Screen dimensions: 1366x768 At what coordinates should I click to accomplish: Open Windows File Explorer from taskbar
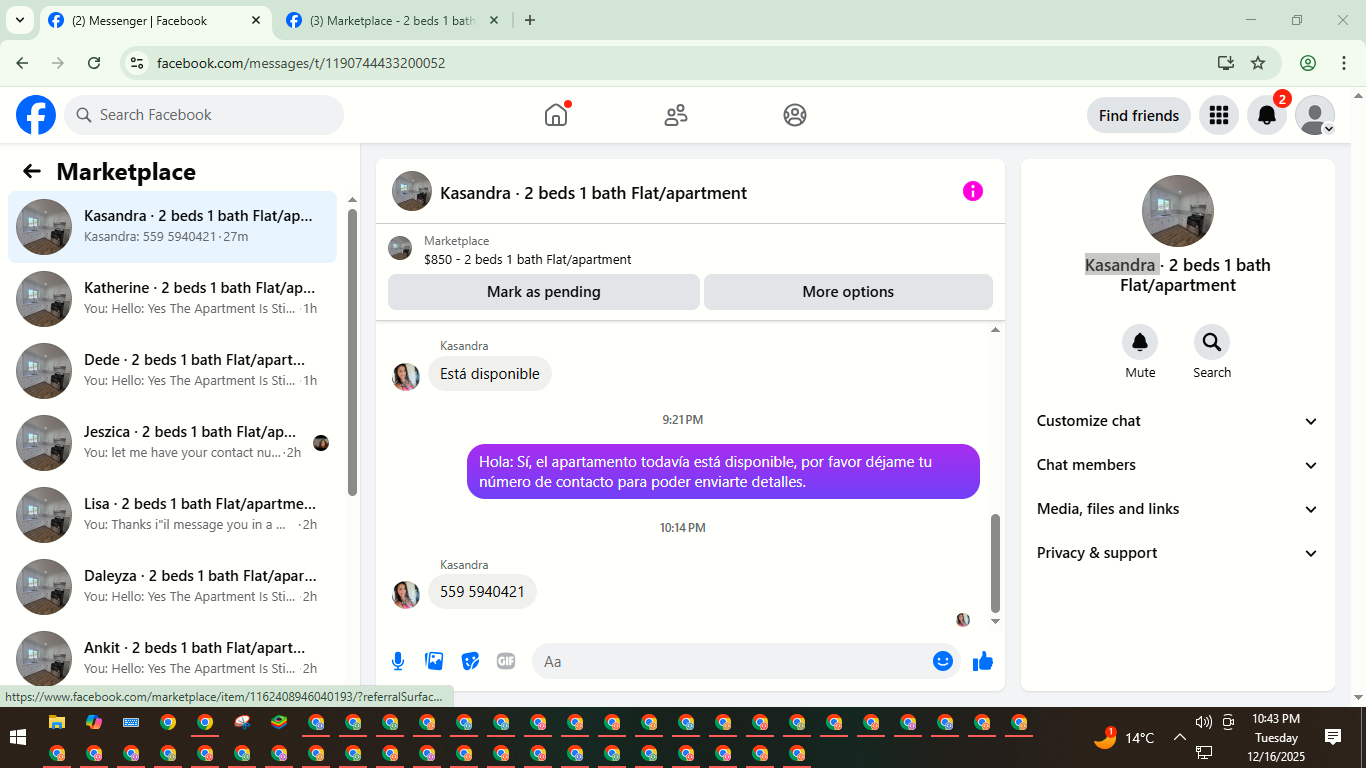(x=57, y=722)
